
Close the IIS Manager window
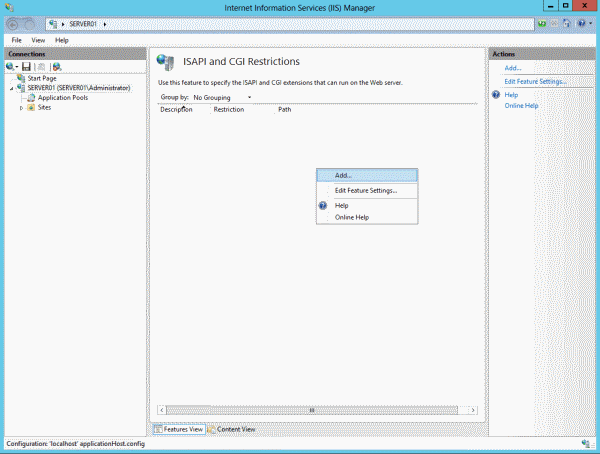point(584,6)
